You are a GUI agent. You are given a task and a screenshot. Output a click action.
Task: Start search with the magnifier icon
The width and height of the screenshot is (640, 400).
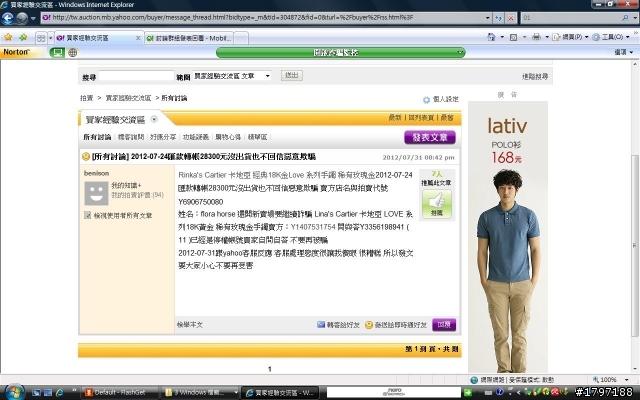[625, 18]
